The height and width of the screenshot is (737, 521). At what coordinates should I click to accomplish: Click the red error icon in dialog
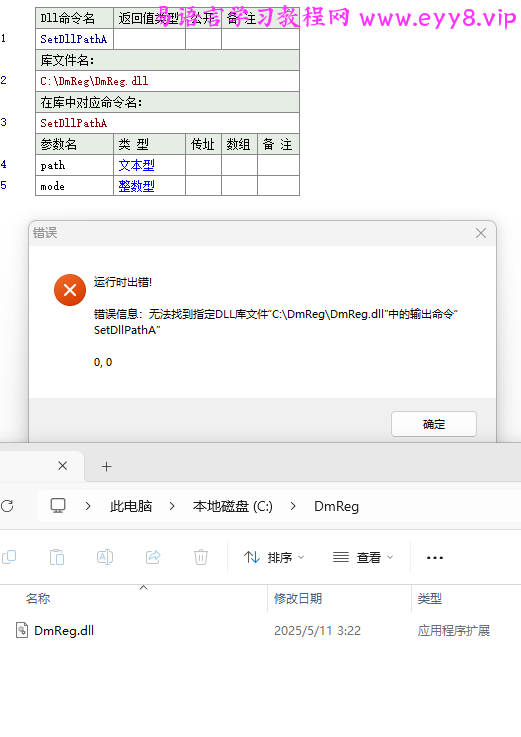(x=70, y=290)
